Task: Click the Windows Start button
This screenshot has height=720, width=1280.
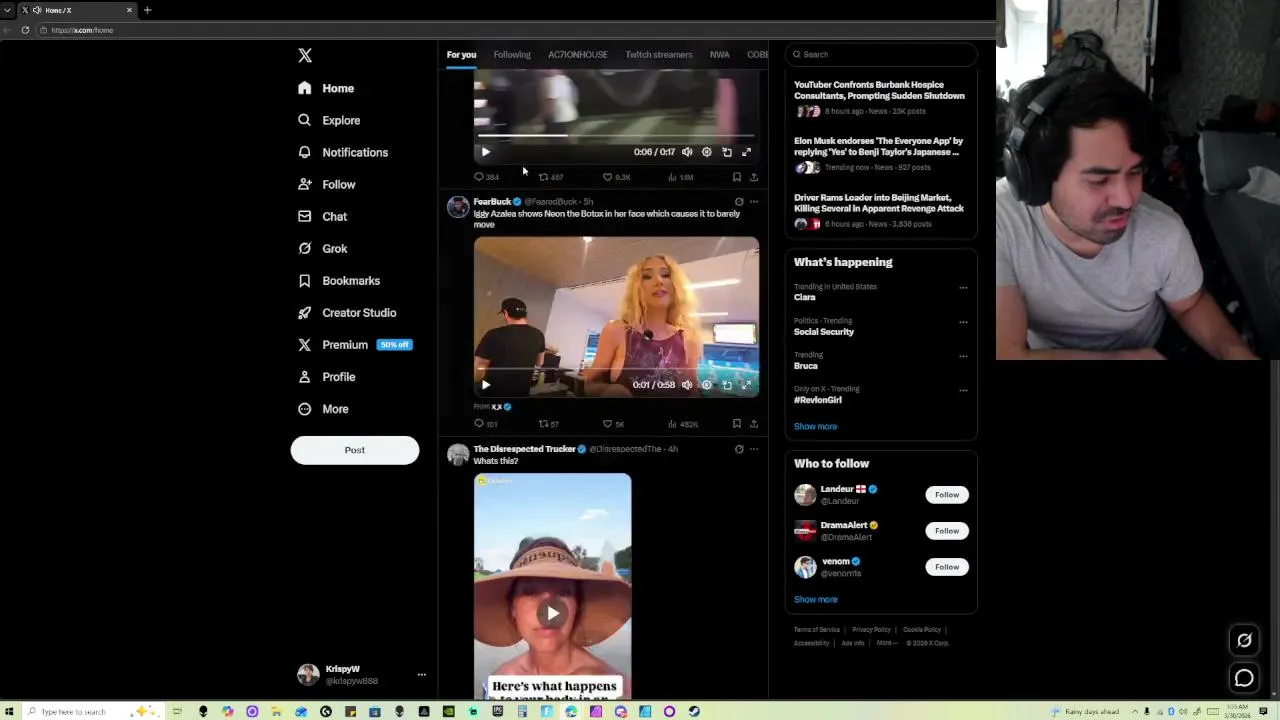Action: (x=9, y=712)
